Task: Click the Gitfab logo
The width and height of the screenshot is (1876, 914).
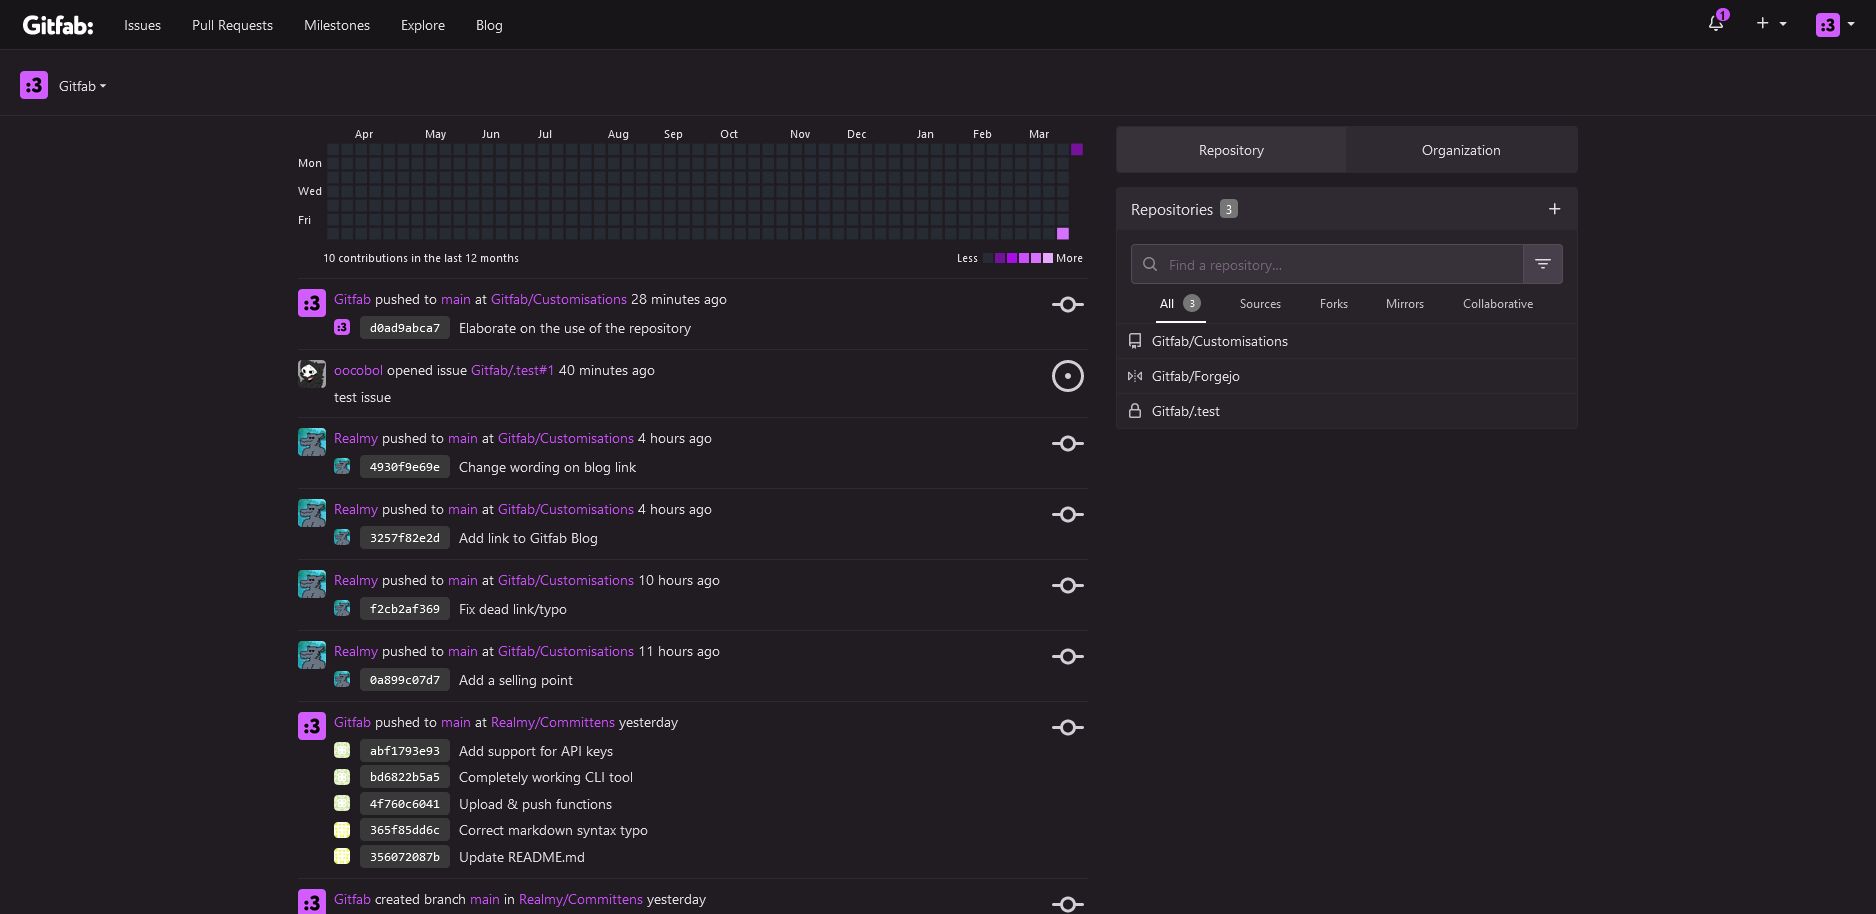Action: [57, 25]
